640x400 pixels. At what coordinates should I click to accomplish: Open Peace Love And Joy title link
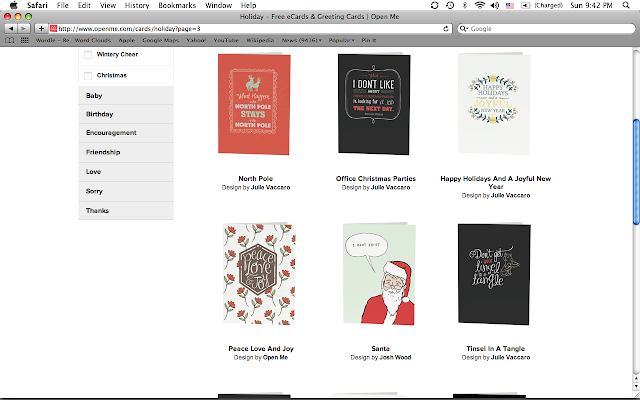point(261,349)
